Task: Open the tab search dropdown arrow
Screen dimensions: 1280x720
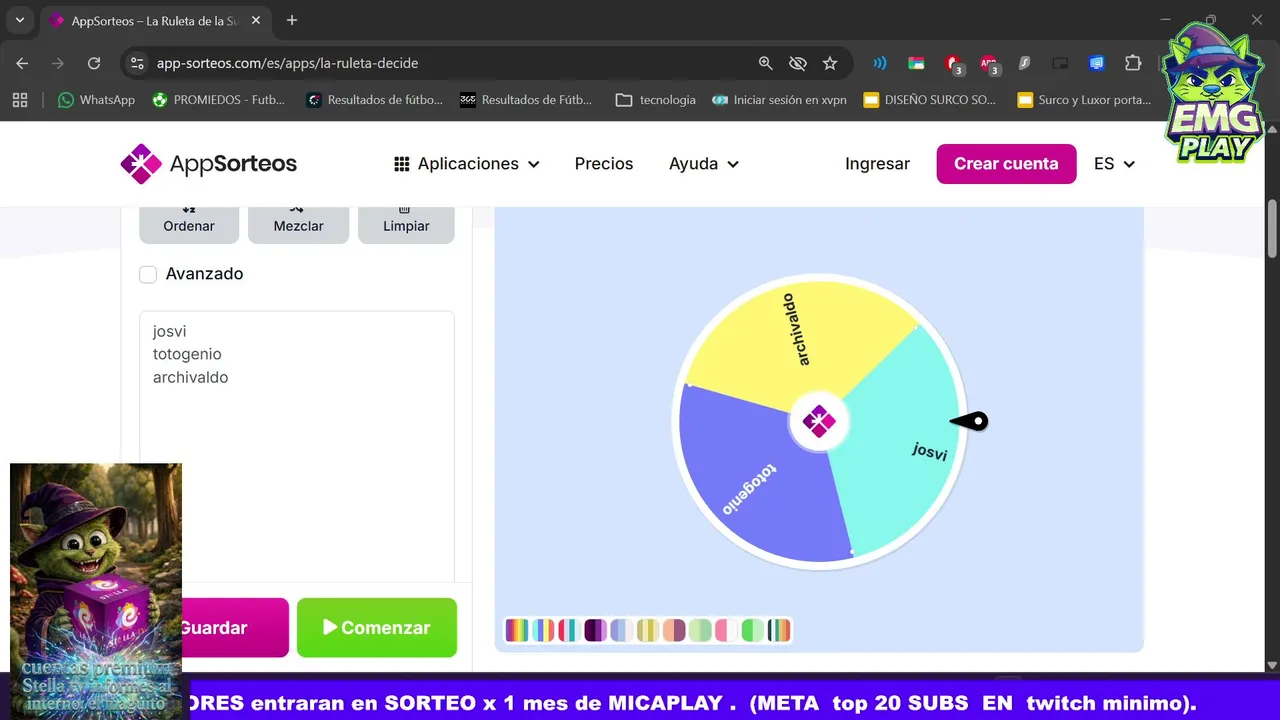Action: click(19, 20)
